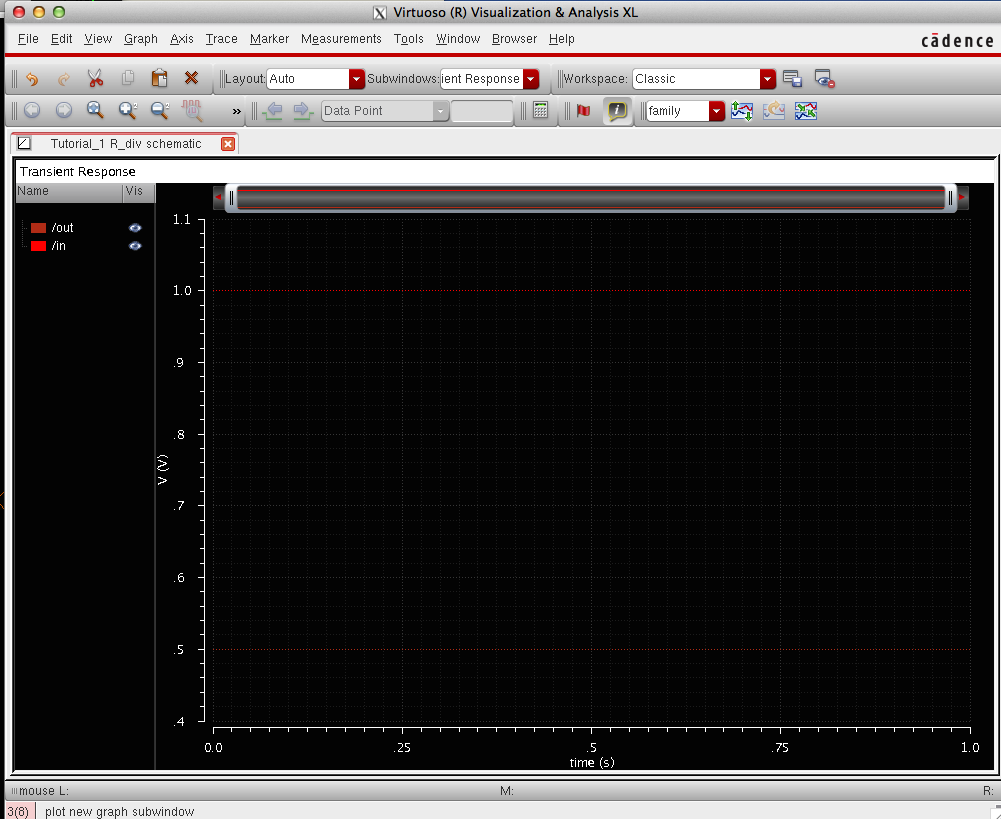Open the calculator tool icon
The image size is (1001, 819).
(x=541, y=111)
